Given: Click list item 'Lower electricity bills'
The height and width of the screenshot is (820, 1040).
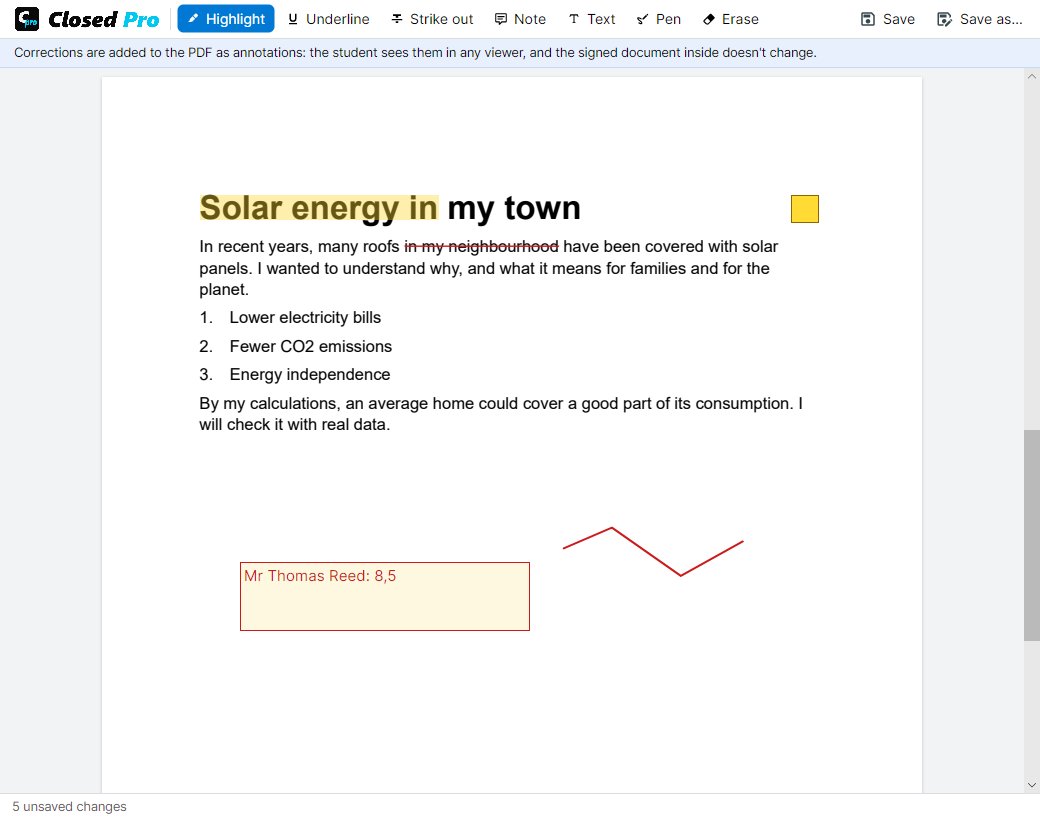Looking at the screenshot, I should (x=305, y=318).
